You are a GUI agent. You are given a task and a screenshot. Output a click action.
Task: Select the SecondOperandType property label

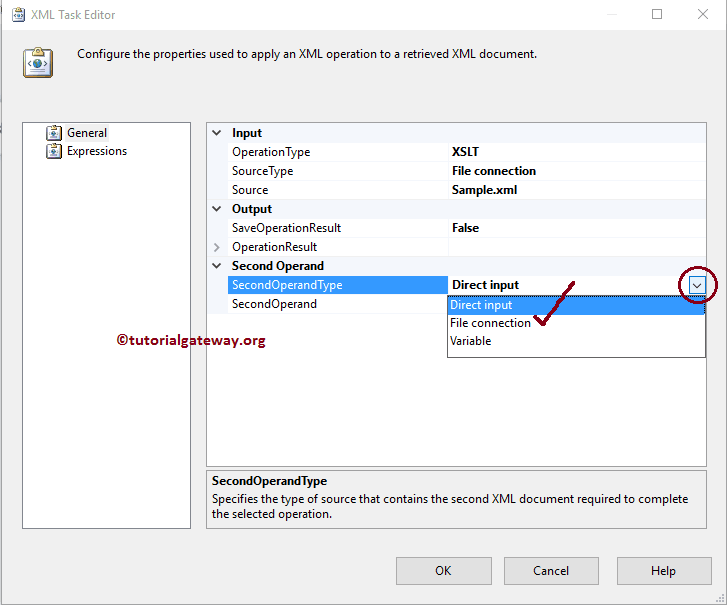(287, 285)
